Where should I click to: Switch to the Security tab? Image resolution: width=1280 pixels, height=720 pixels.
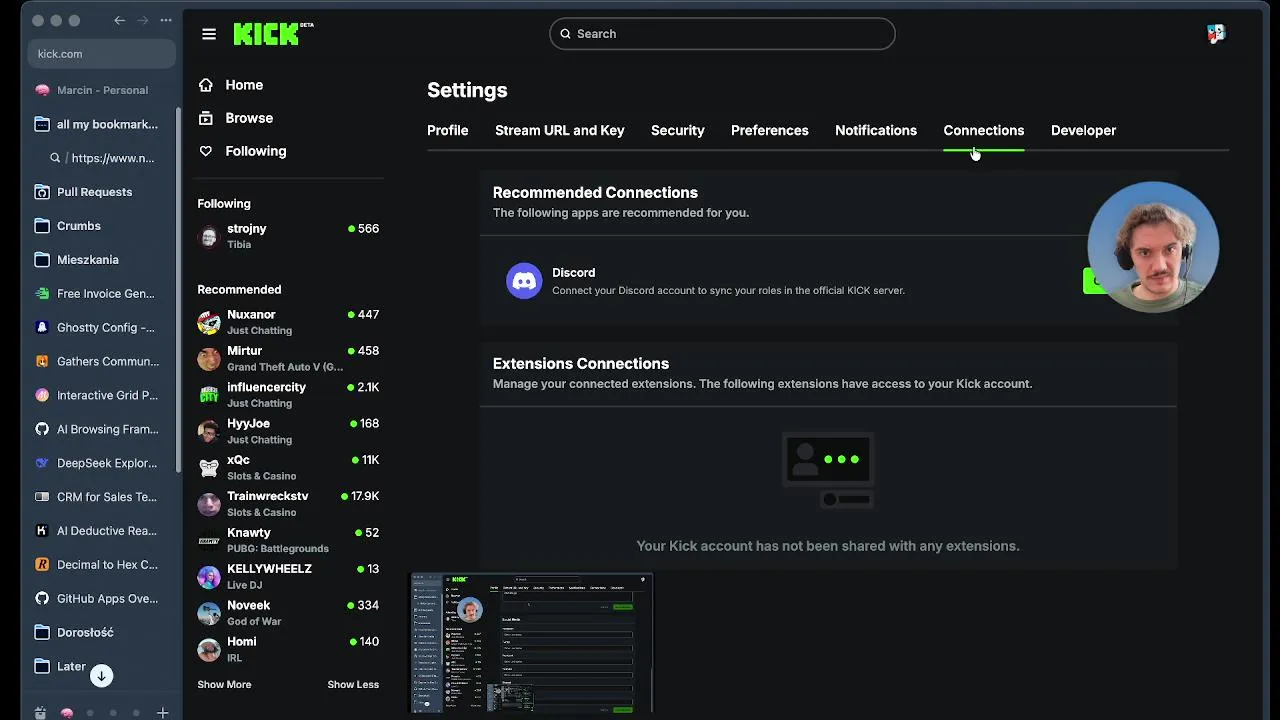[x=678, y=131]
